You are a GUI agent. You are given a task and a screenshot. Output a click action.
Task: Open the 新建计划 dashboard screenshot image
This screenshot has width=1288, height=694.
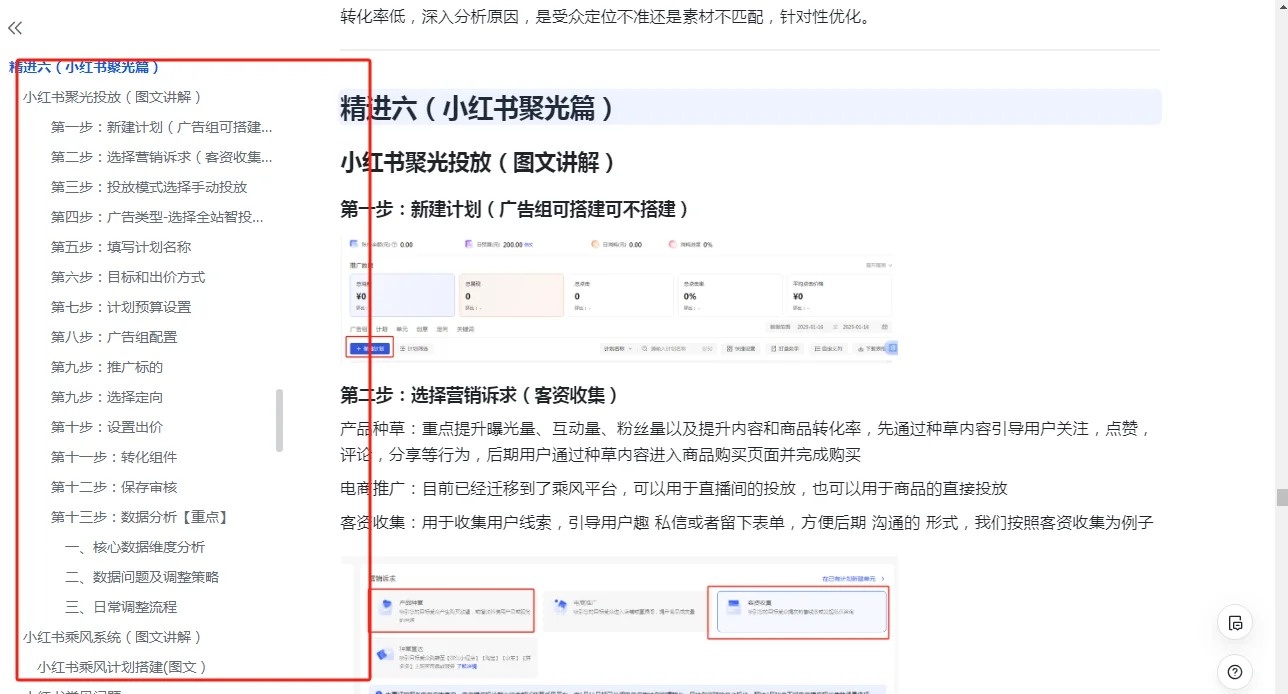point(619,297)
